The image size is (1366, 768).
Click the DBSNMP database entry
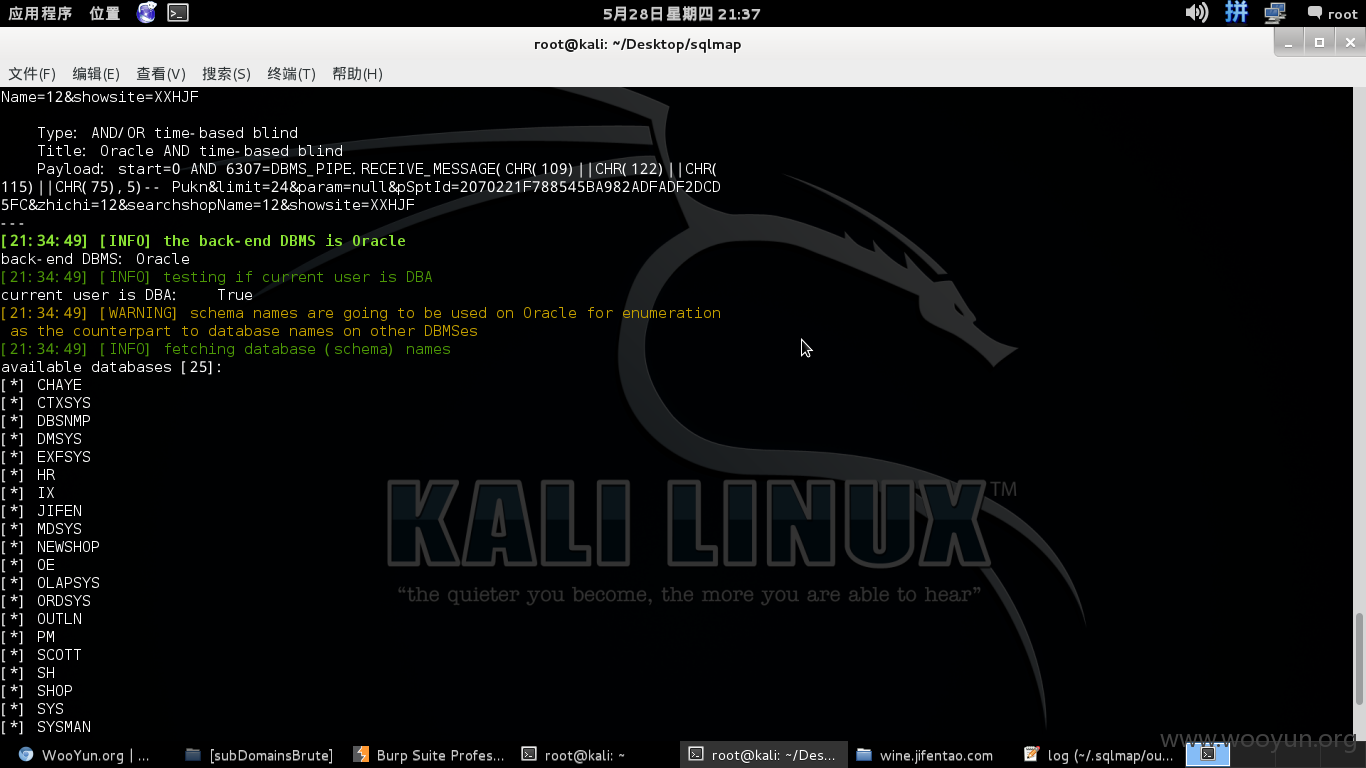point(45,421)
